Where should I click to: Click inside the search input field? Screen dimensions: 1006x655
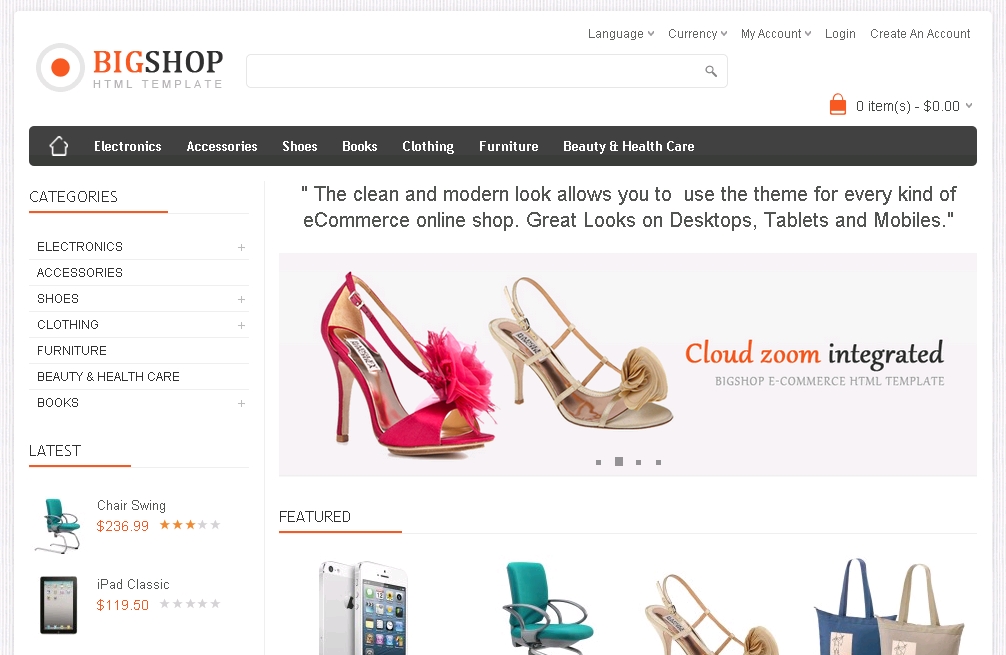point(470,71)
